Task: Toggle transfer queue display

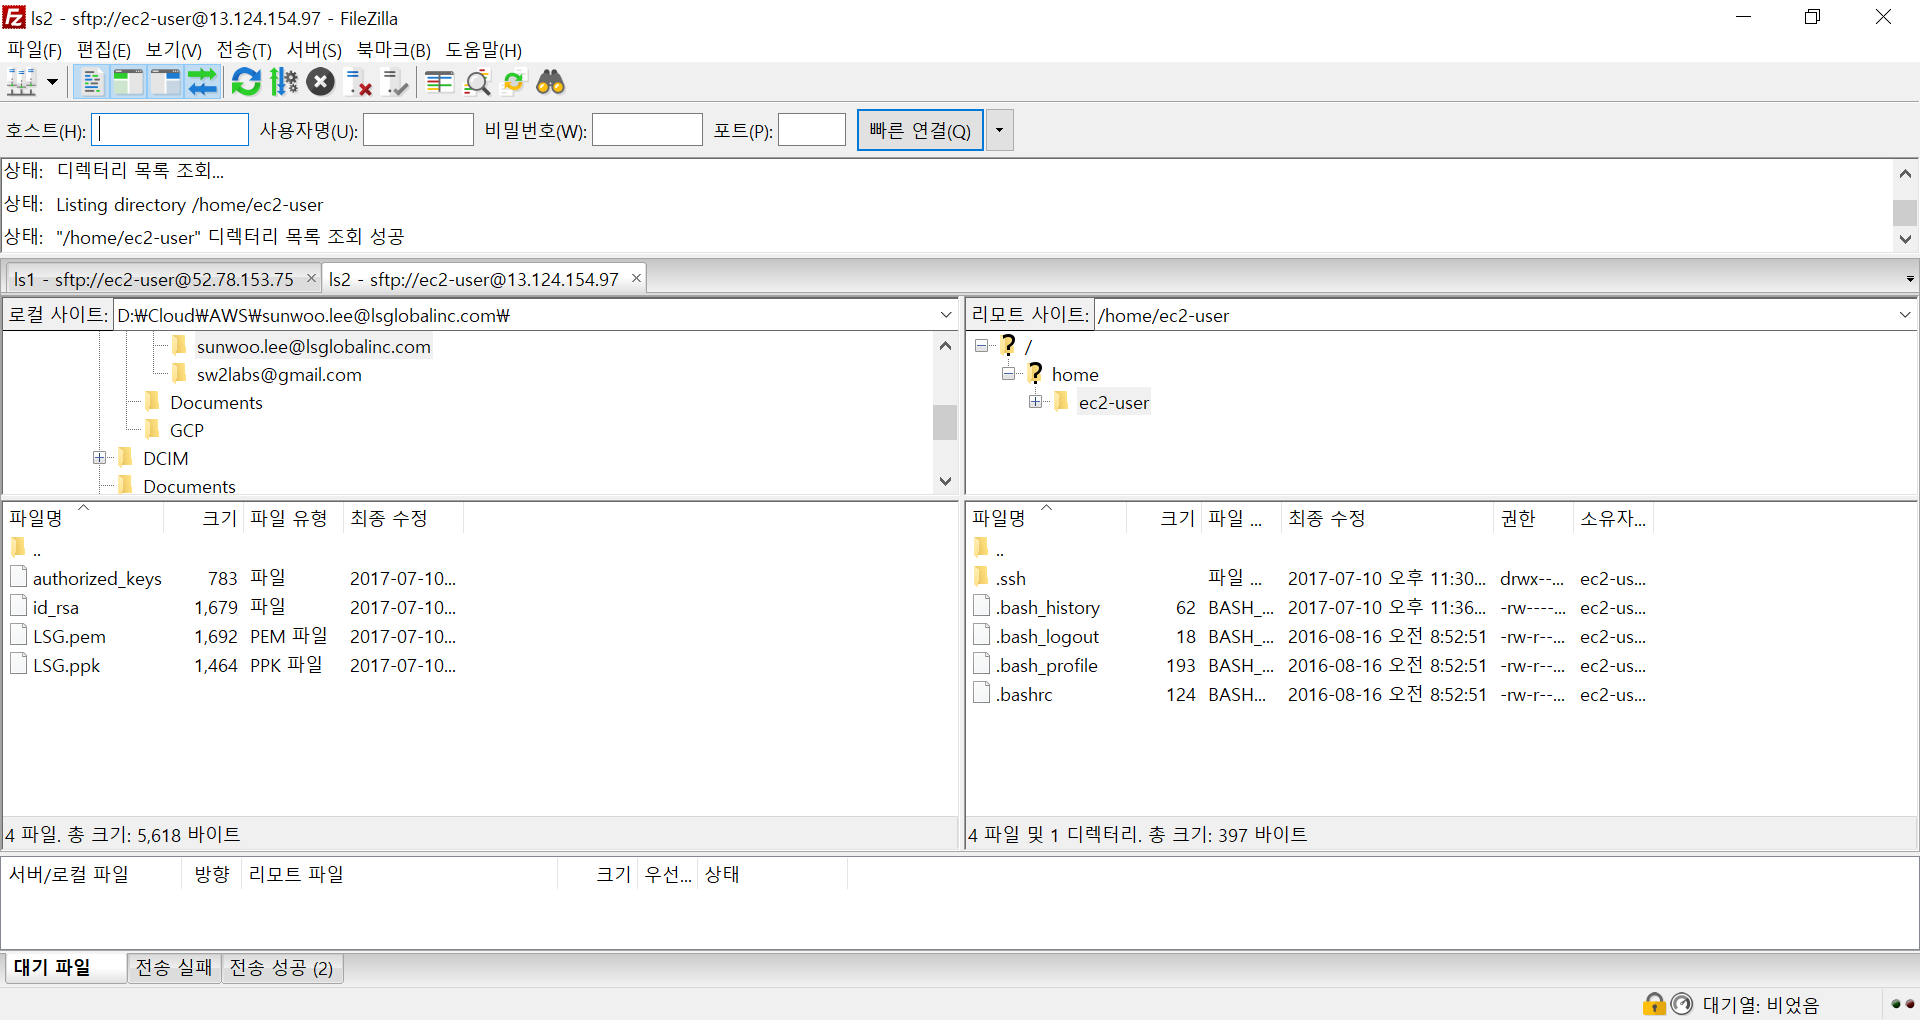Action: pos(202,82)
